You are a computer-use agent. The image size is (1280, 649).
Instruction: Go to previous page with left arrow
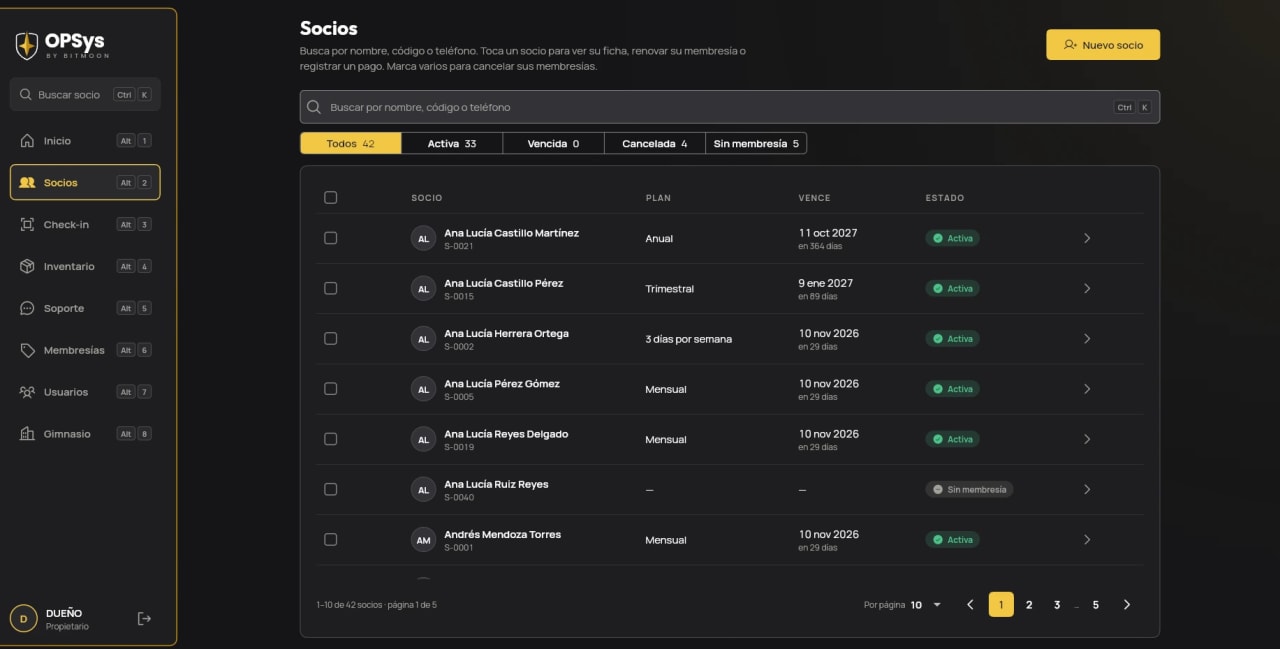tap(970, 605)
